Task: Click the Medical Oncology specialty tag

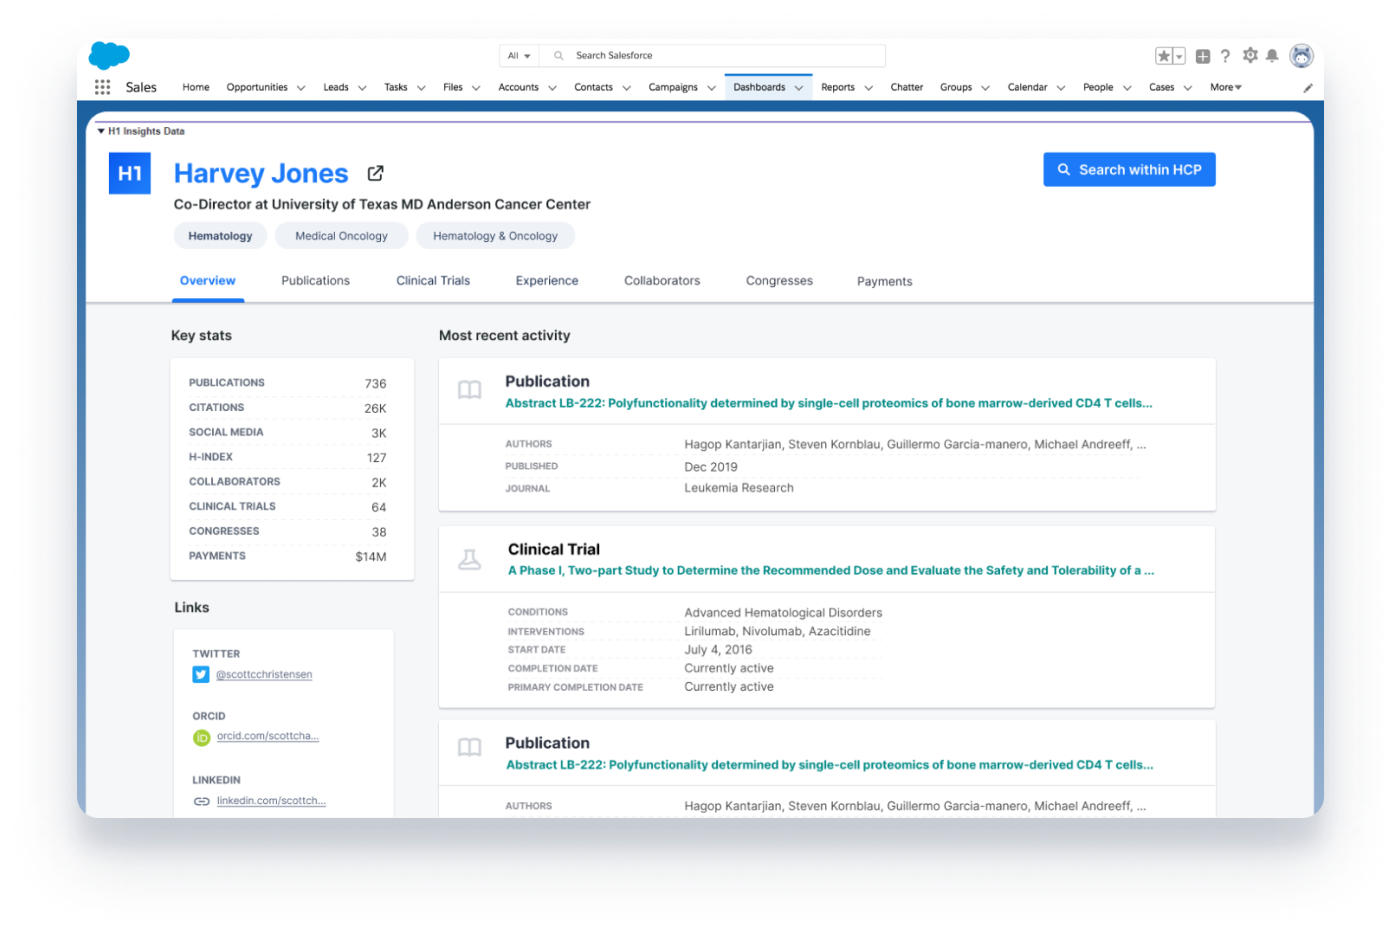Action: coord(341,236)
